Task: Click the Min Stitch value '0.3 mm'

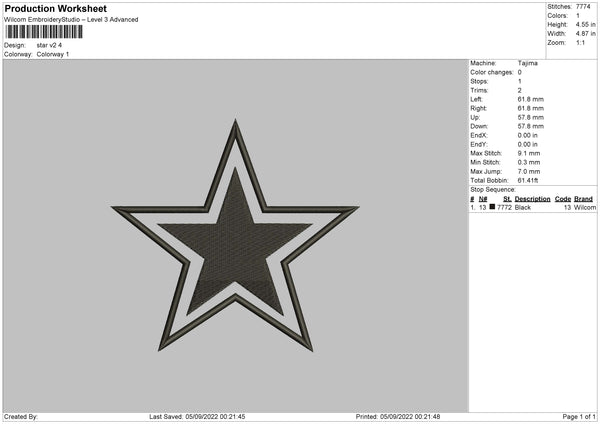Action: [x=529, y=163]
